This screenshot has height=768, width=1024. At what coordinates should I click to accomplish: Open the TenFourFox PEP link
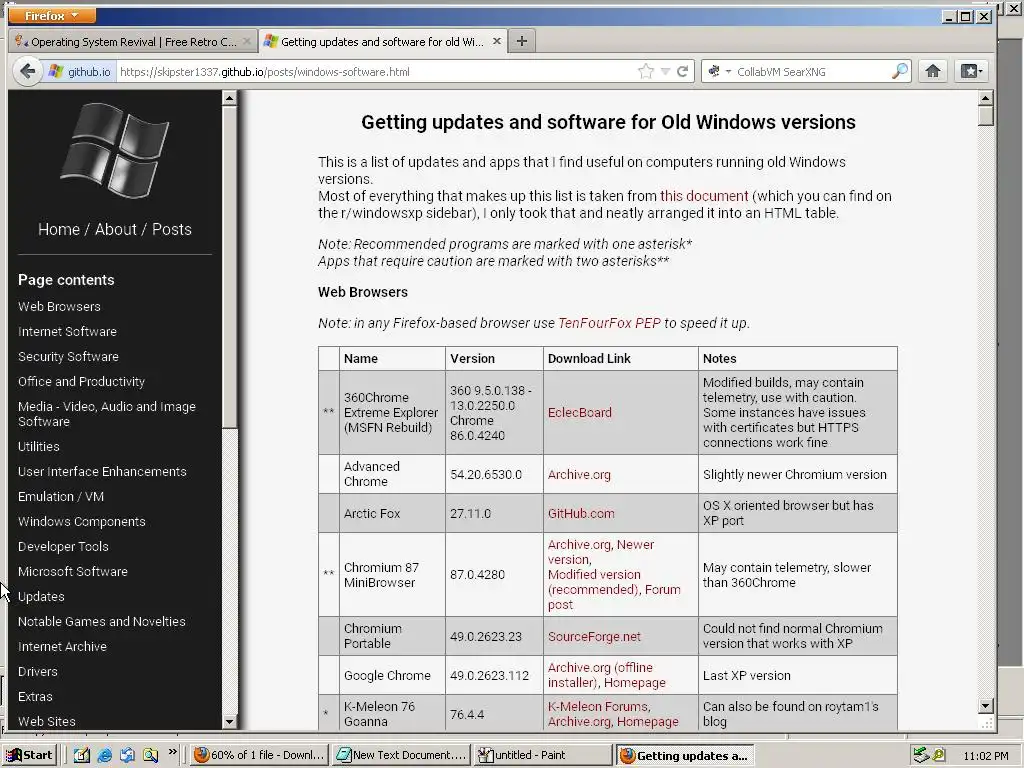pos(609,323)
